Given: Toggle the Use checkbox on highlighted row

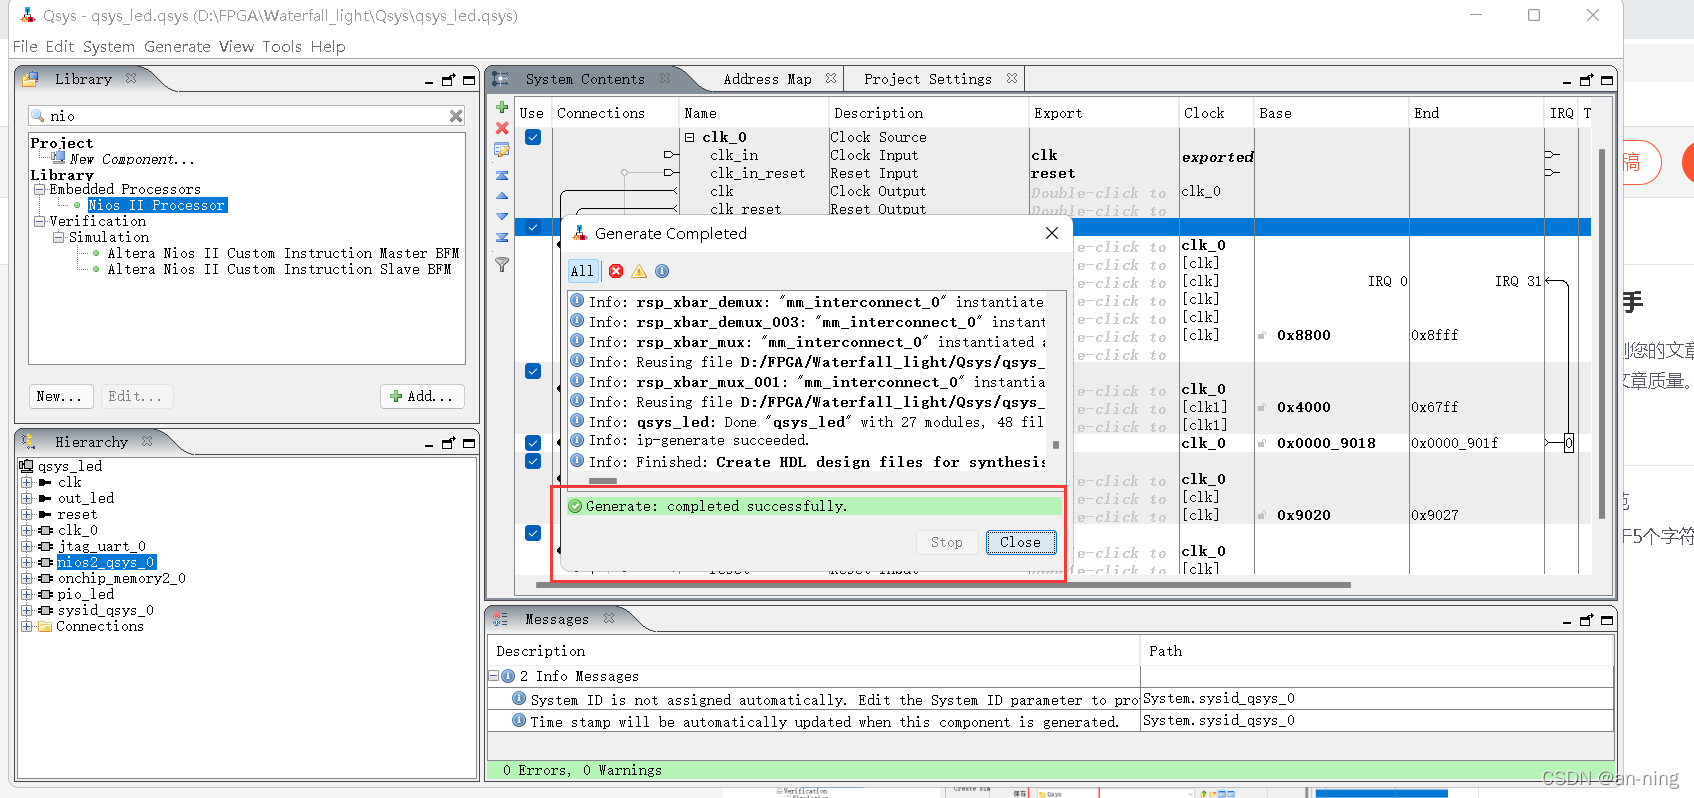Looking at the screenshot, I should pyautogui.click(x=533, y=227).
